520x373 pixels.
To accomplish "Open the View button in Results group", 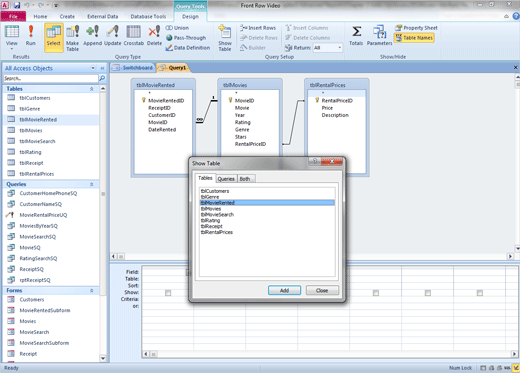I will pos(12,36).
